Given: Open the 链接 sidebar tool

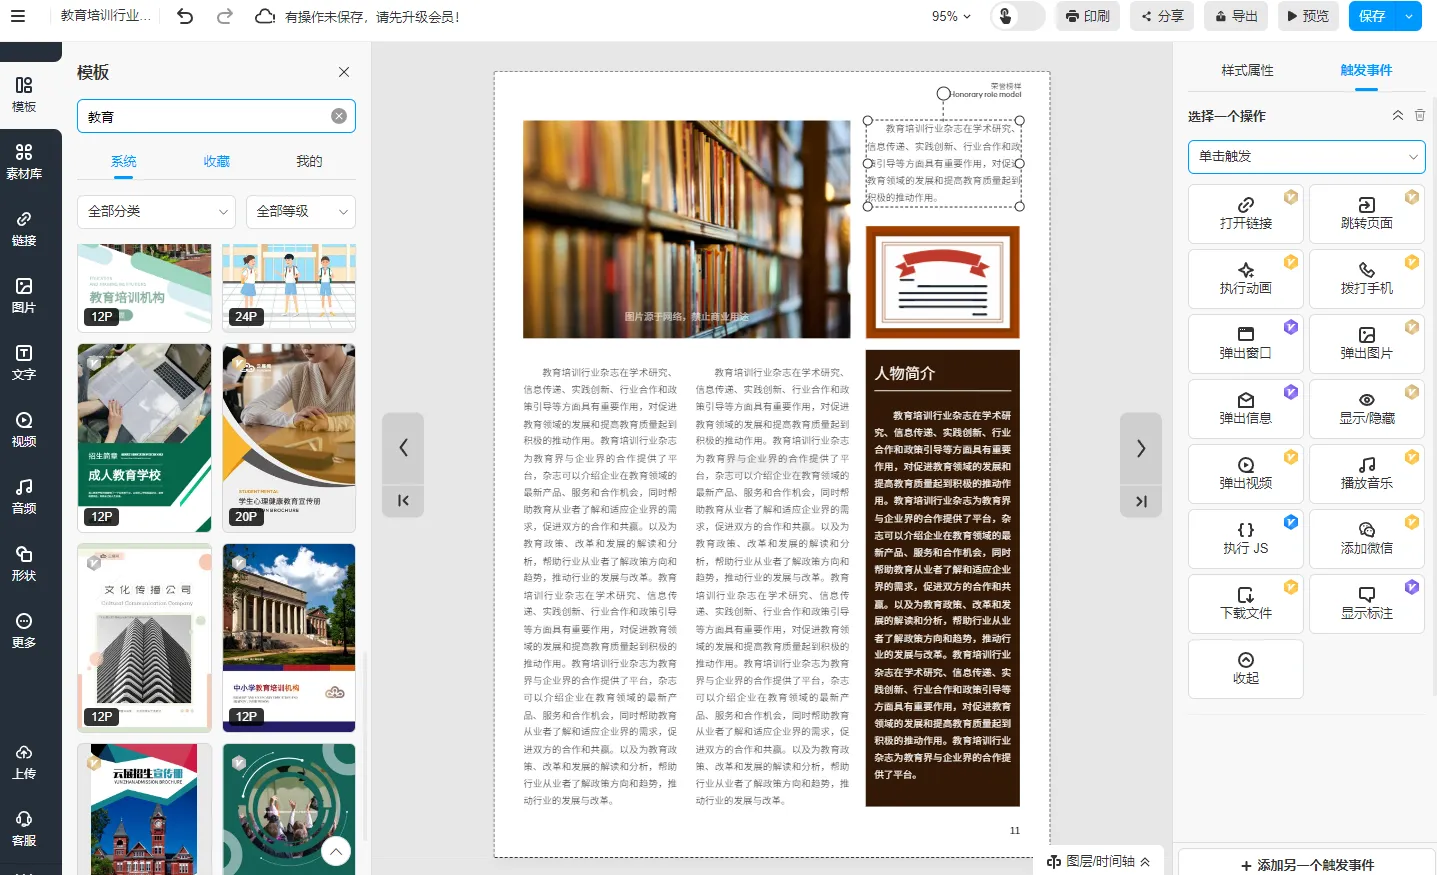Looking at the screenshot, I should [24, 228].
